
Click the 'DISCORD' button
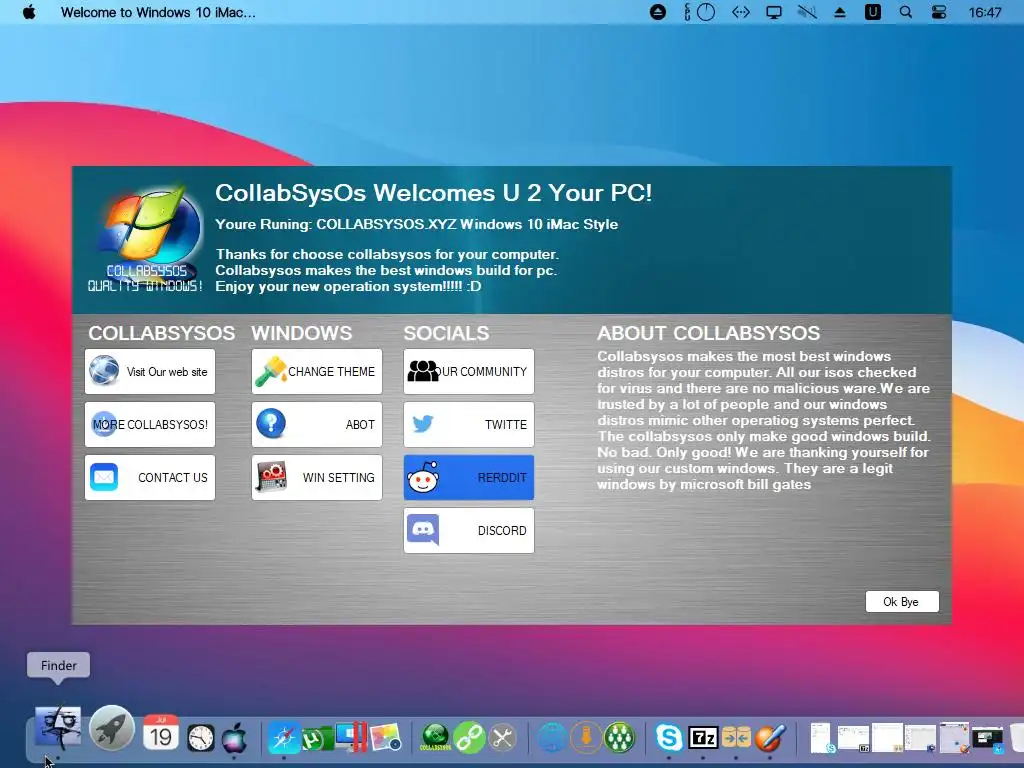point(469,530)
